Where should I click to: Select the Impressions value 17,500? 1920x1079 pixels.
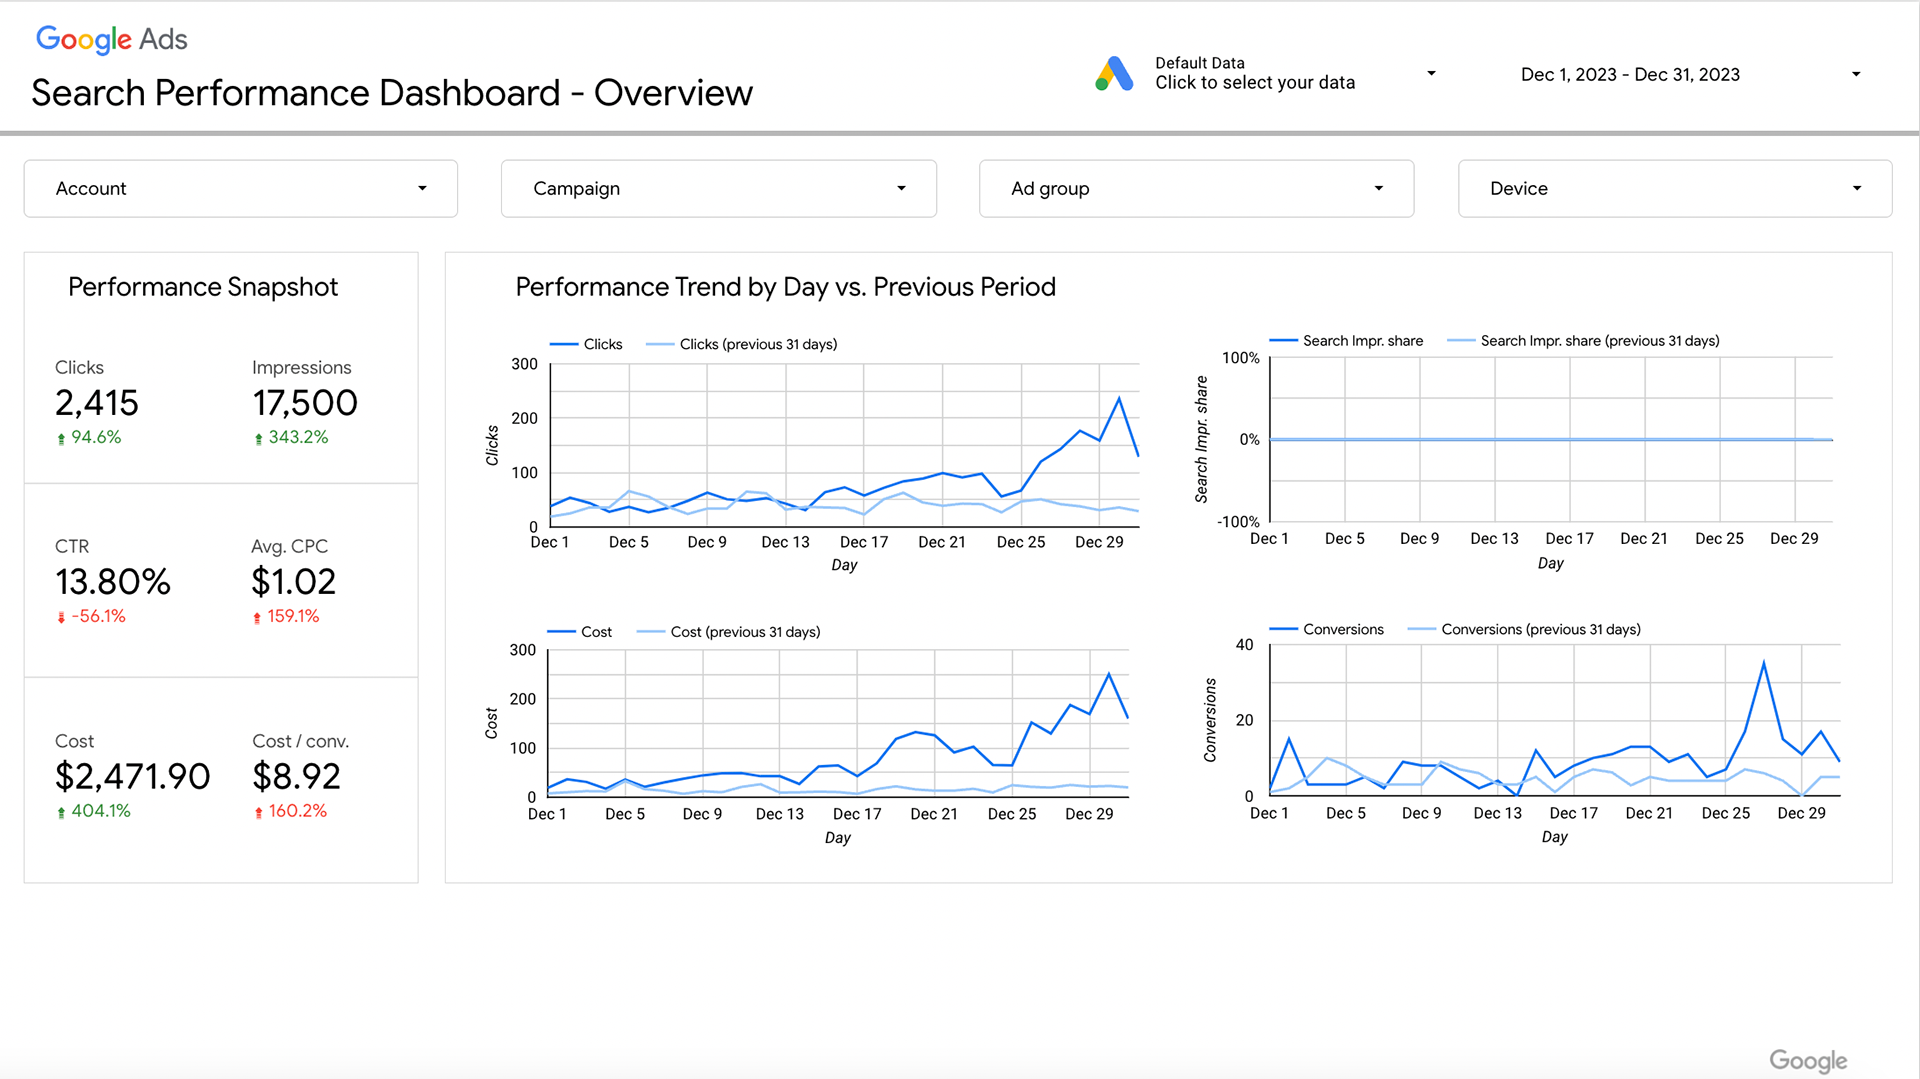point(305,403)
